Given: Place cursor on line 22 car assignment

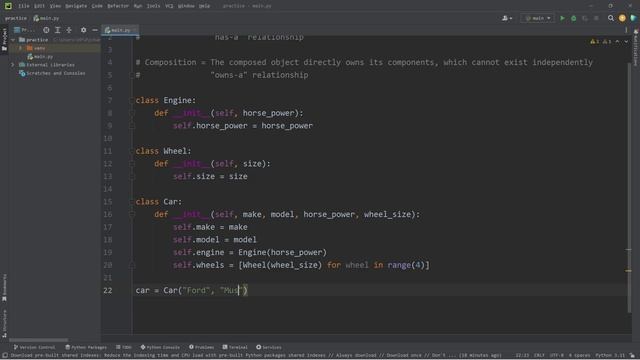Looking at the screenshot, I should (192, 291).
